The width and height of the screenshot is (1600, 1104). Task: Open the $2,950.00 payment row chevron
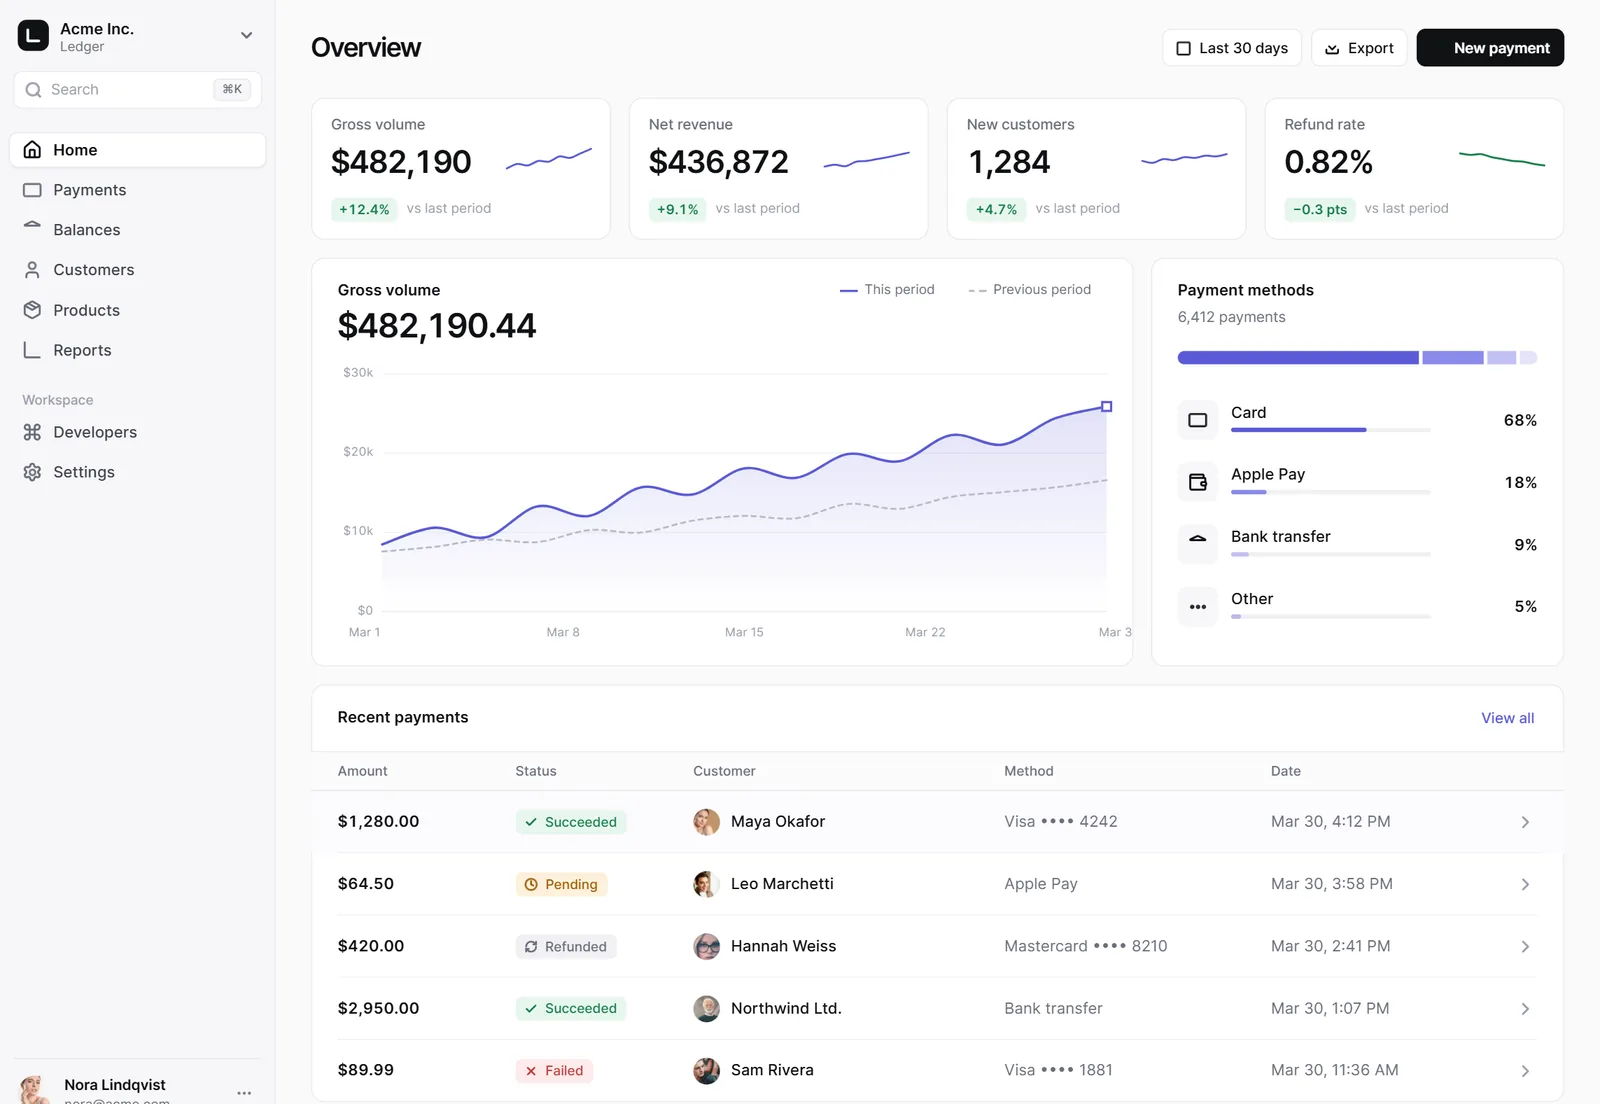pos(1525,1008)
